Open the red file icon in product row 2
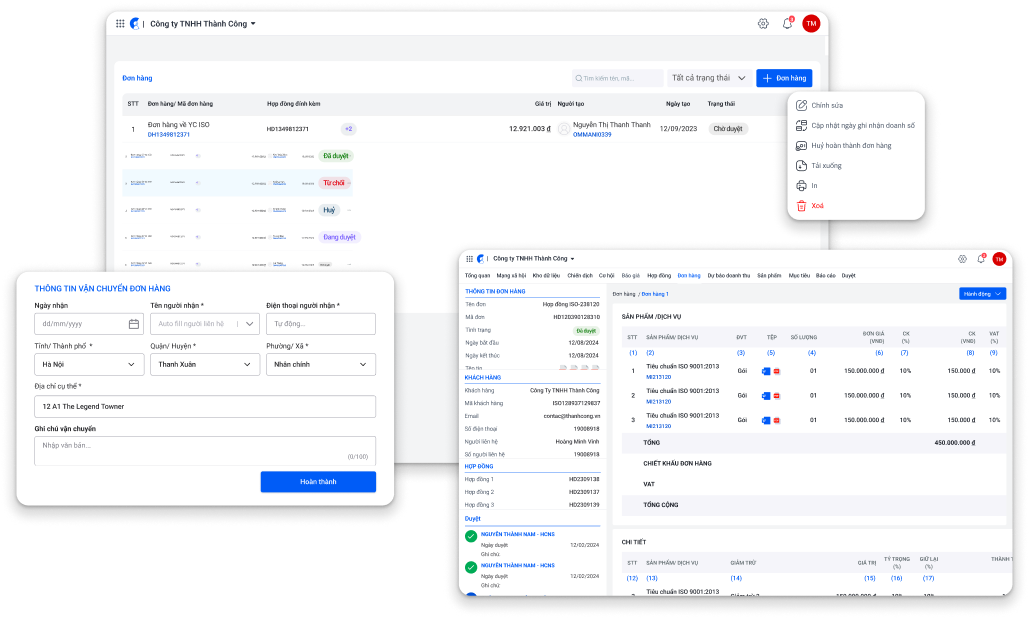 tap(776, 396)
